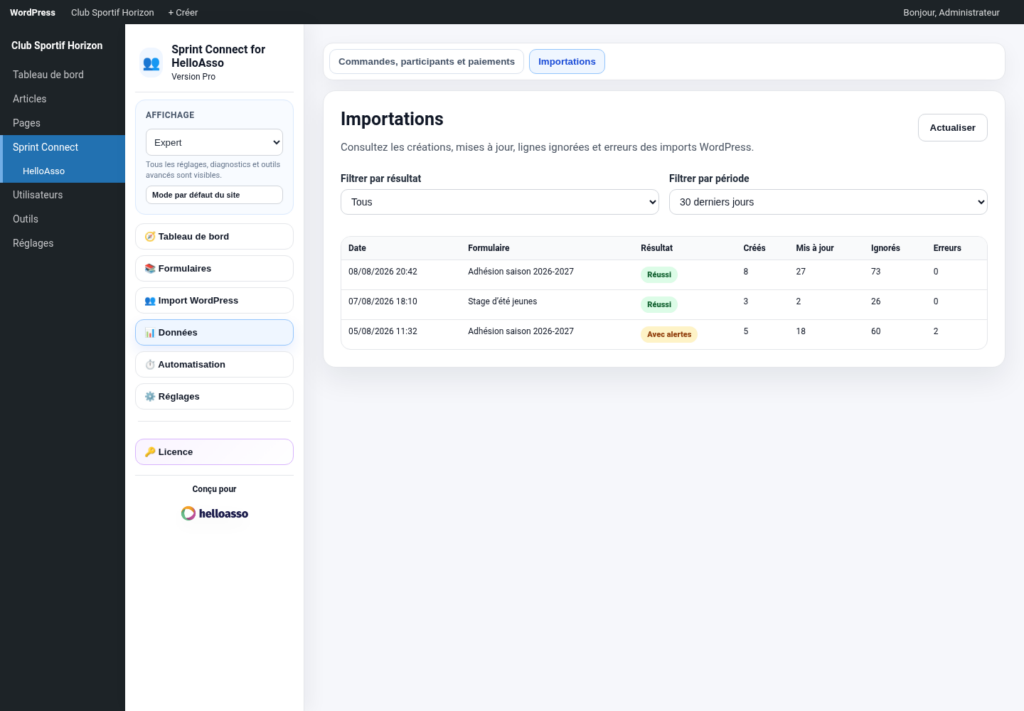Open the Formulaires section
Screen dimensions: 1024x711
tap(214, 268)
